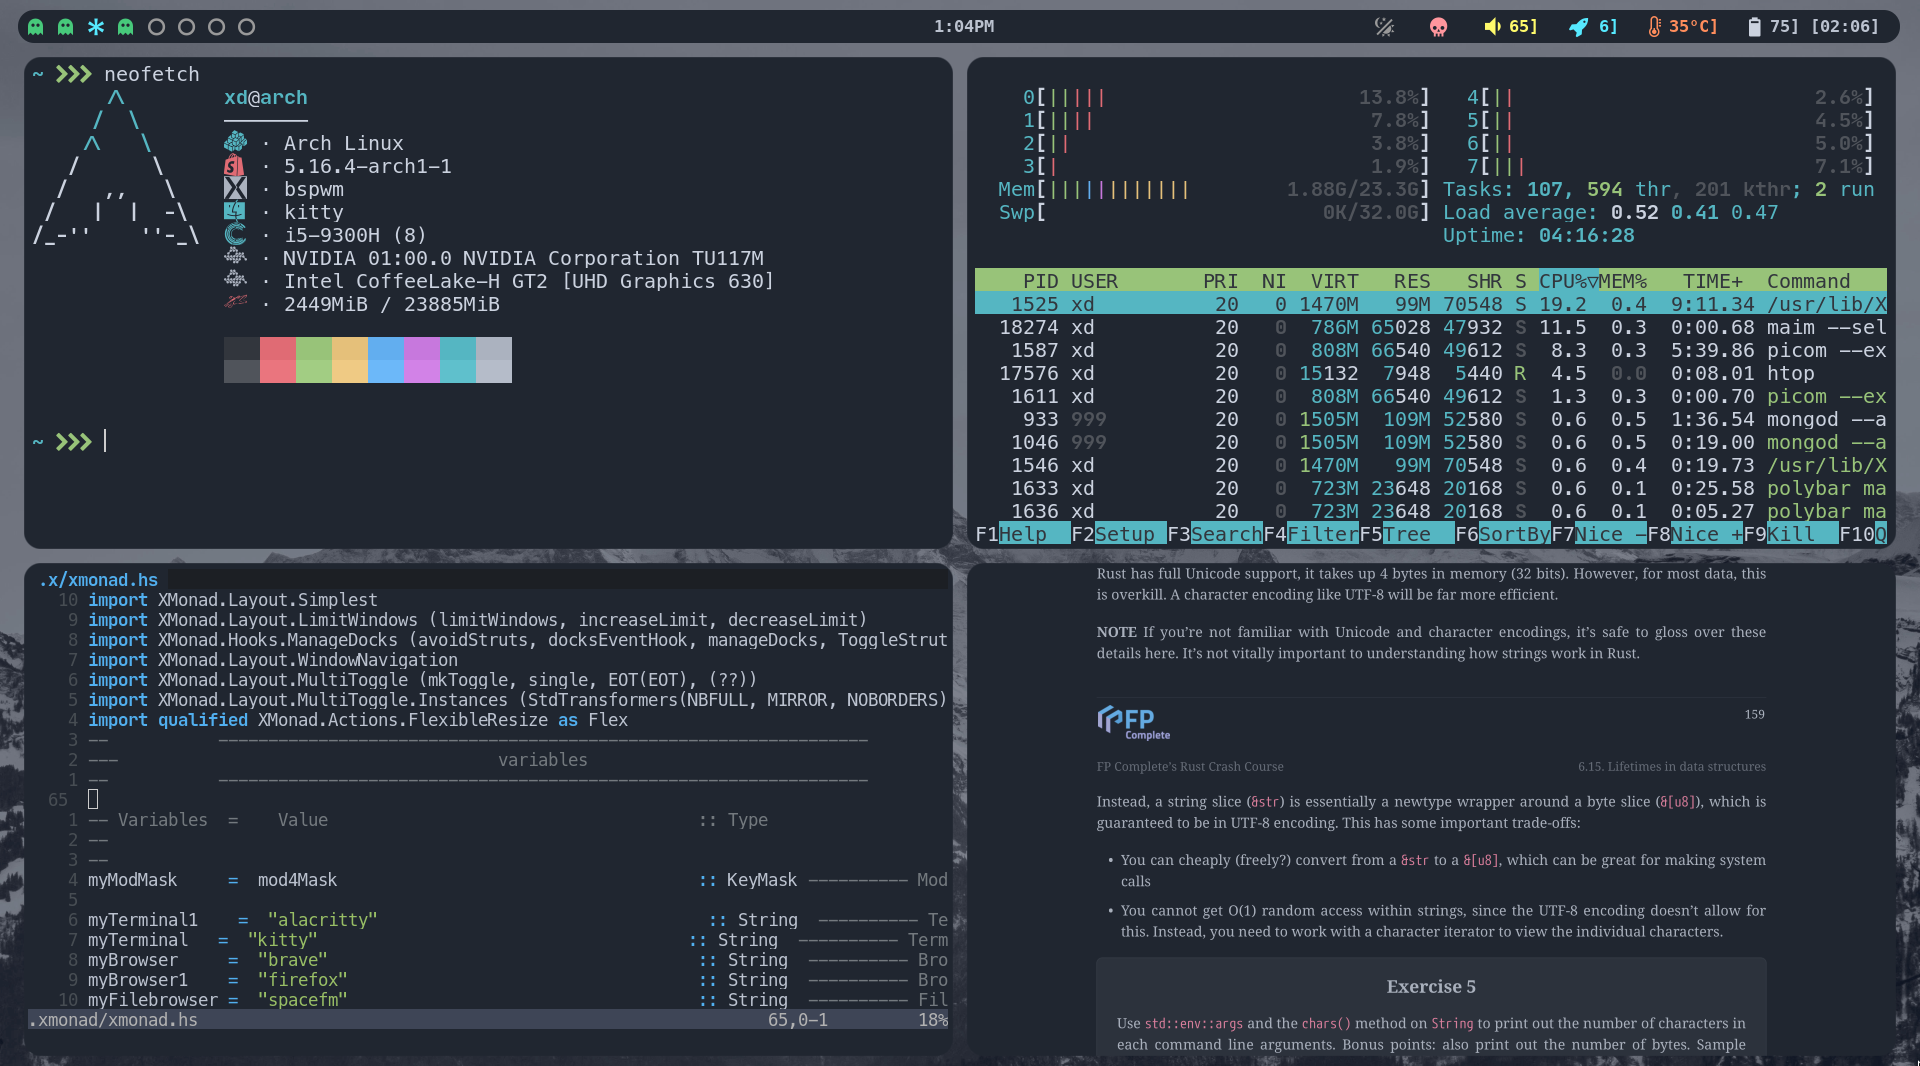Click the thermometer icon showing 35°C
1920x1066 pixels.
(1654, 27)
